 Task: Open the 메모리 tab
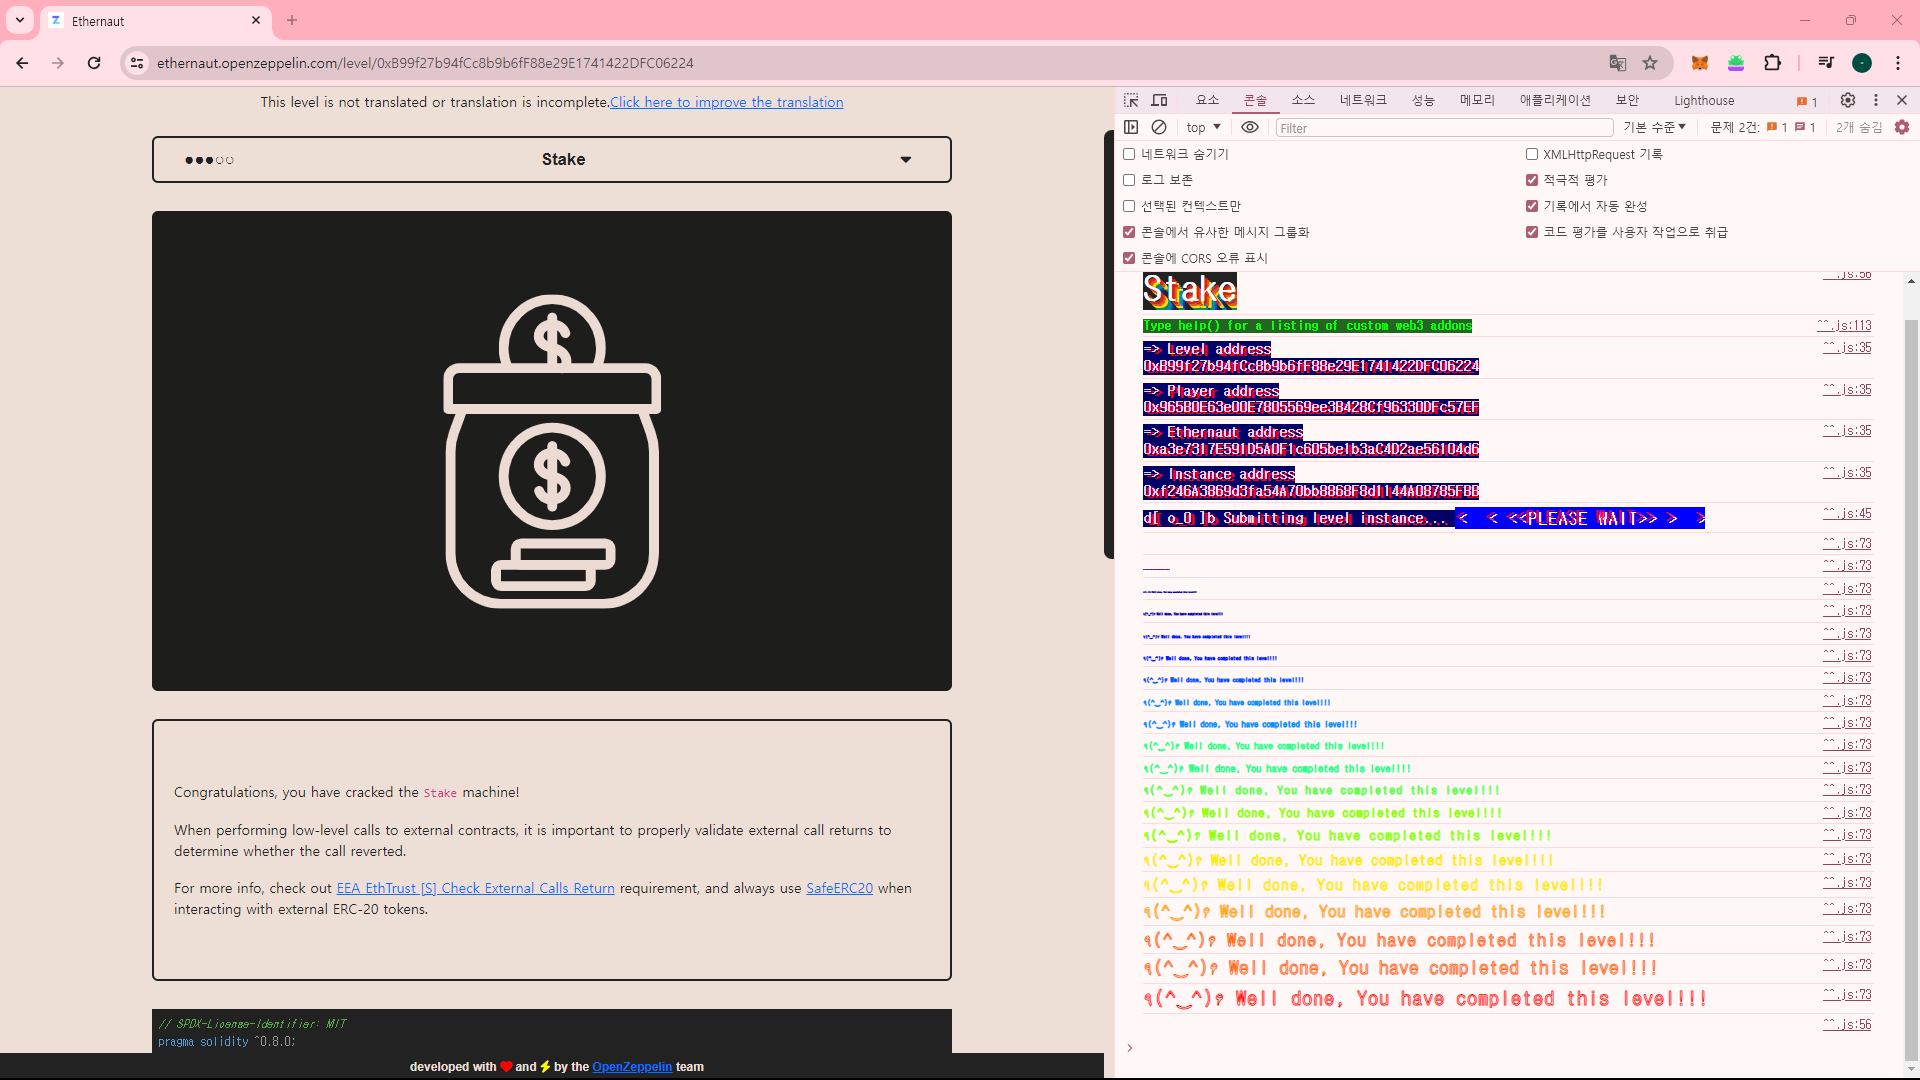[x=1477, y=100]
